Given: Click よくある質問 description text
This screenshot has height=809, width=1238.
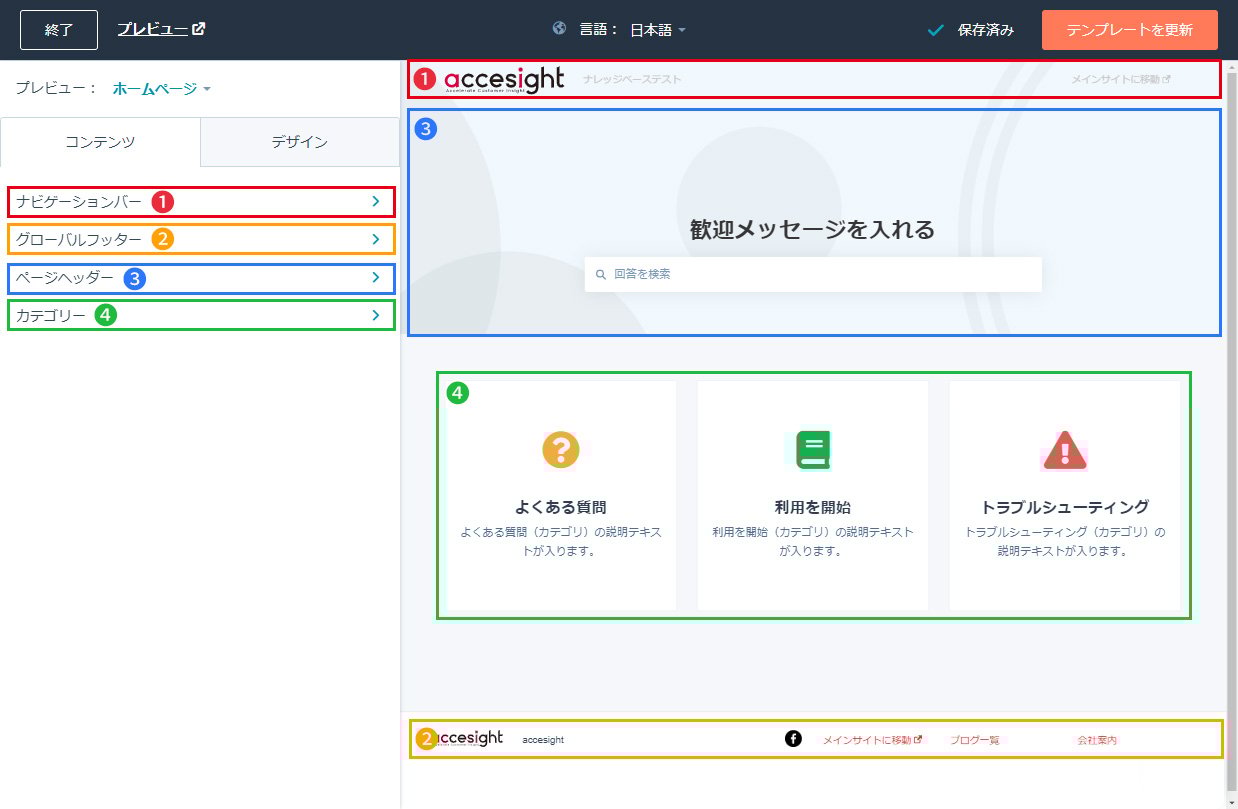Looking at the screenshot, I should click(561, 541).
